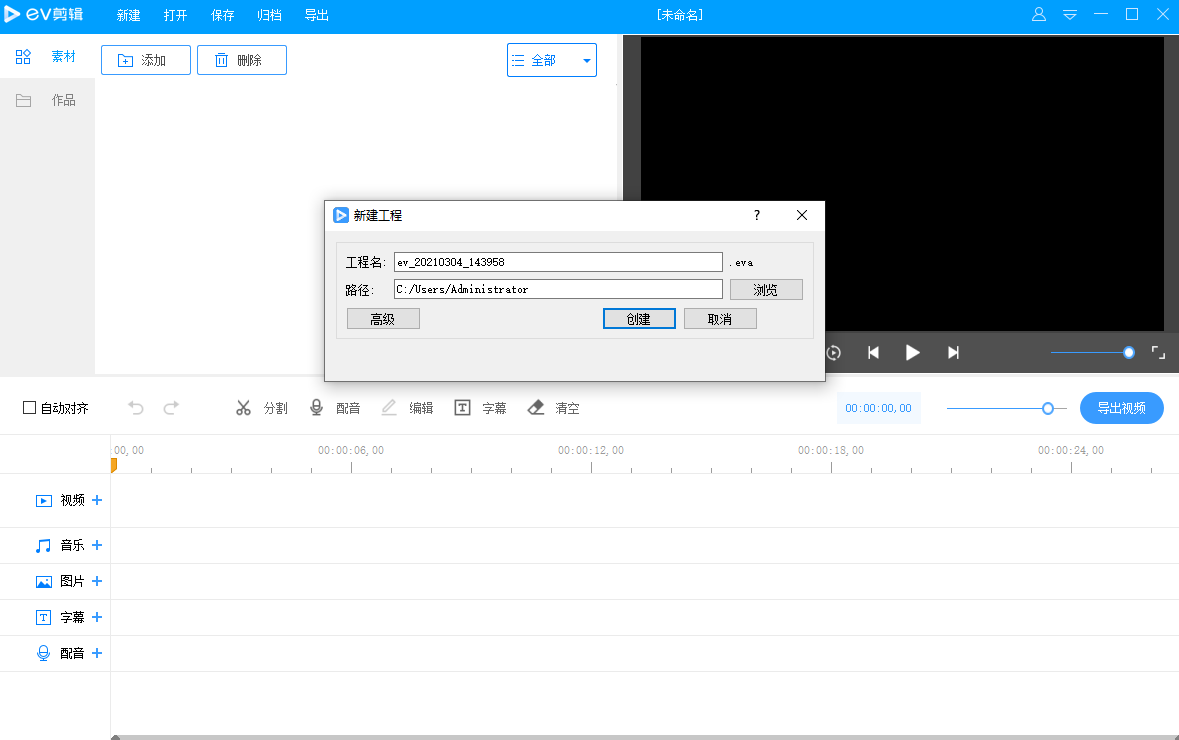Click the 导出 menu item
1179x740 pixels.
point(317,15)
